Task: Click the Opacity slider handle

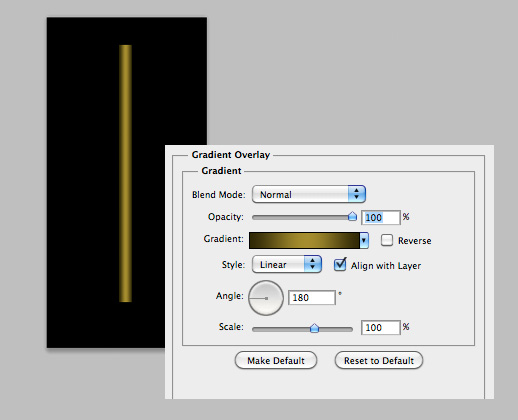Action: coord(352,216)
